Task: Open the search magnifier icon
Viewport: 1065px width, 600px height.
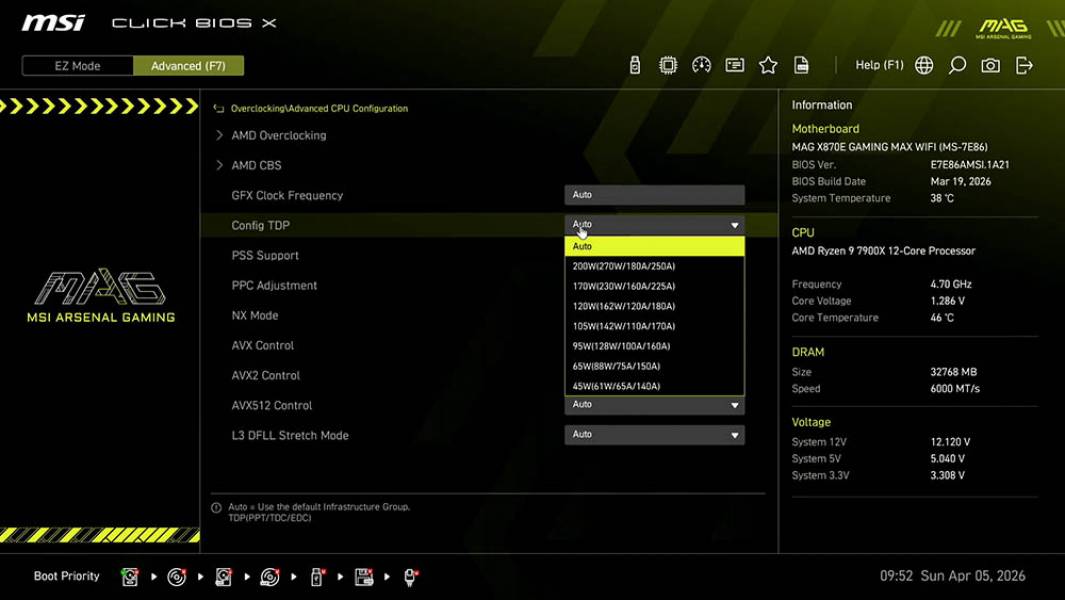Action: (956, 65)
